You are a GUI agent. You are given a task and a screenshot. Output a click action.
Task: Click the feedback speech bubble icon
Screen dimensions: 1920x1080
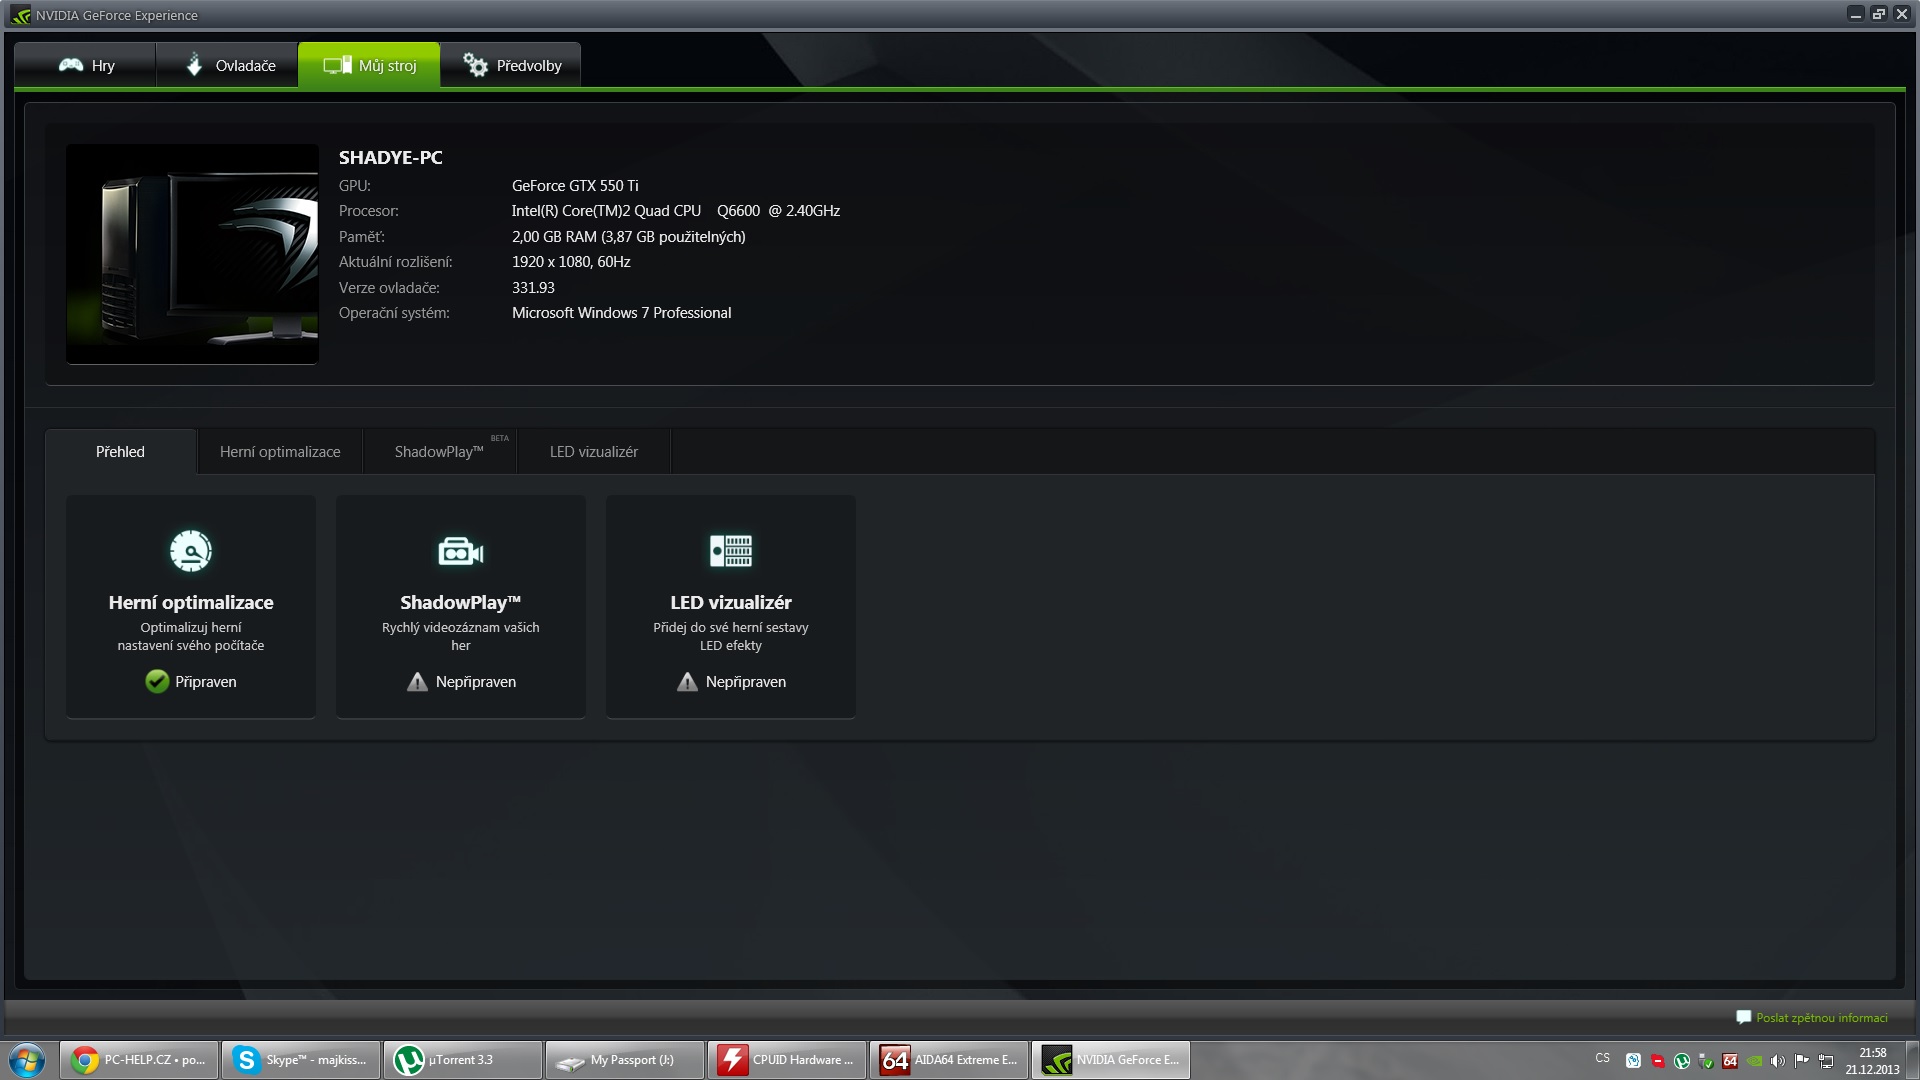pos(1744,1017)
